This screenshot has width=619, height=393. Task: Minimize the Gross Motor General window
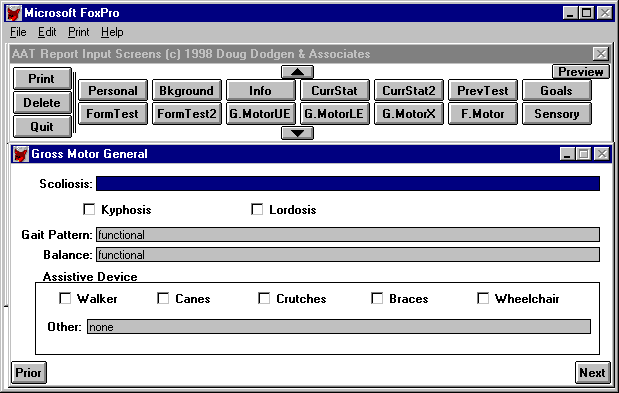click(567, 154)
